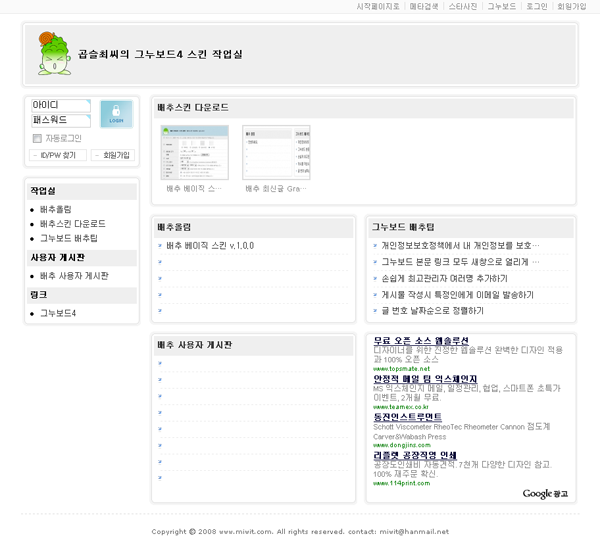Click arrow icon beside 글 번호 날짜순 tip

tap(375, 311)
